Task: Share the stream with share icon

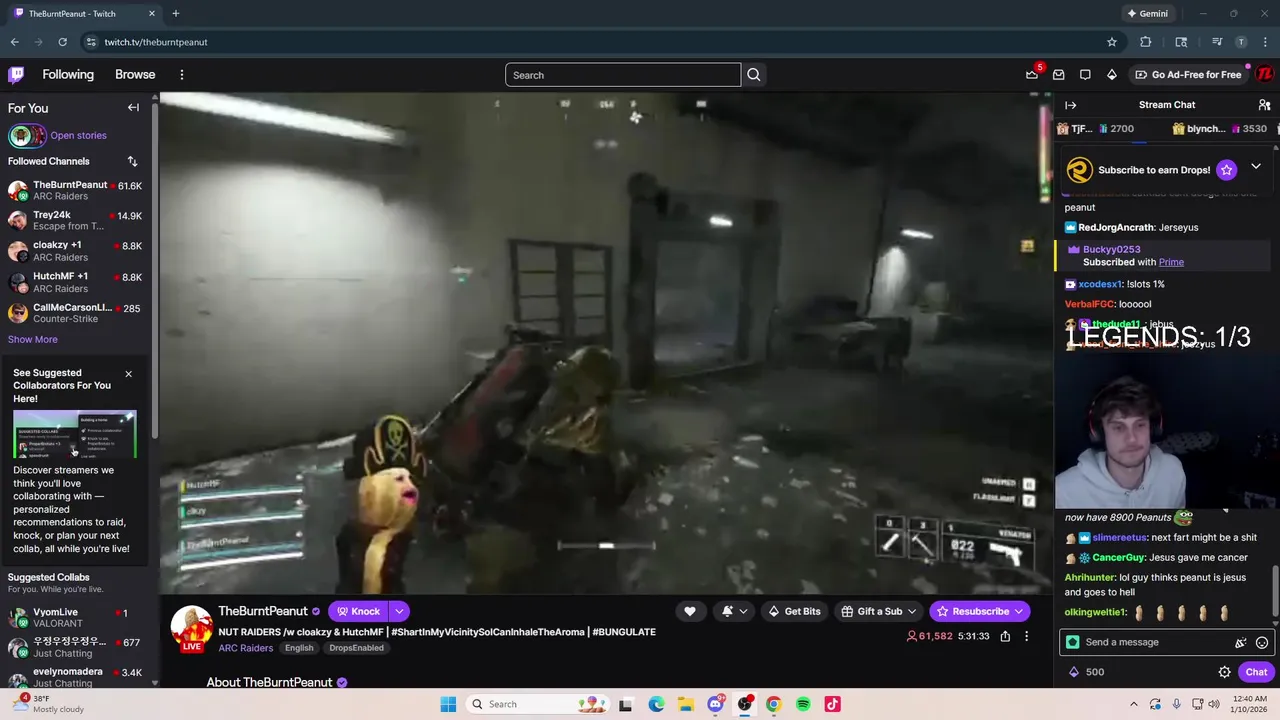Action: coord(1005,636)
